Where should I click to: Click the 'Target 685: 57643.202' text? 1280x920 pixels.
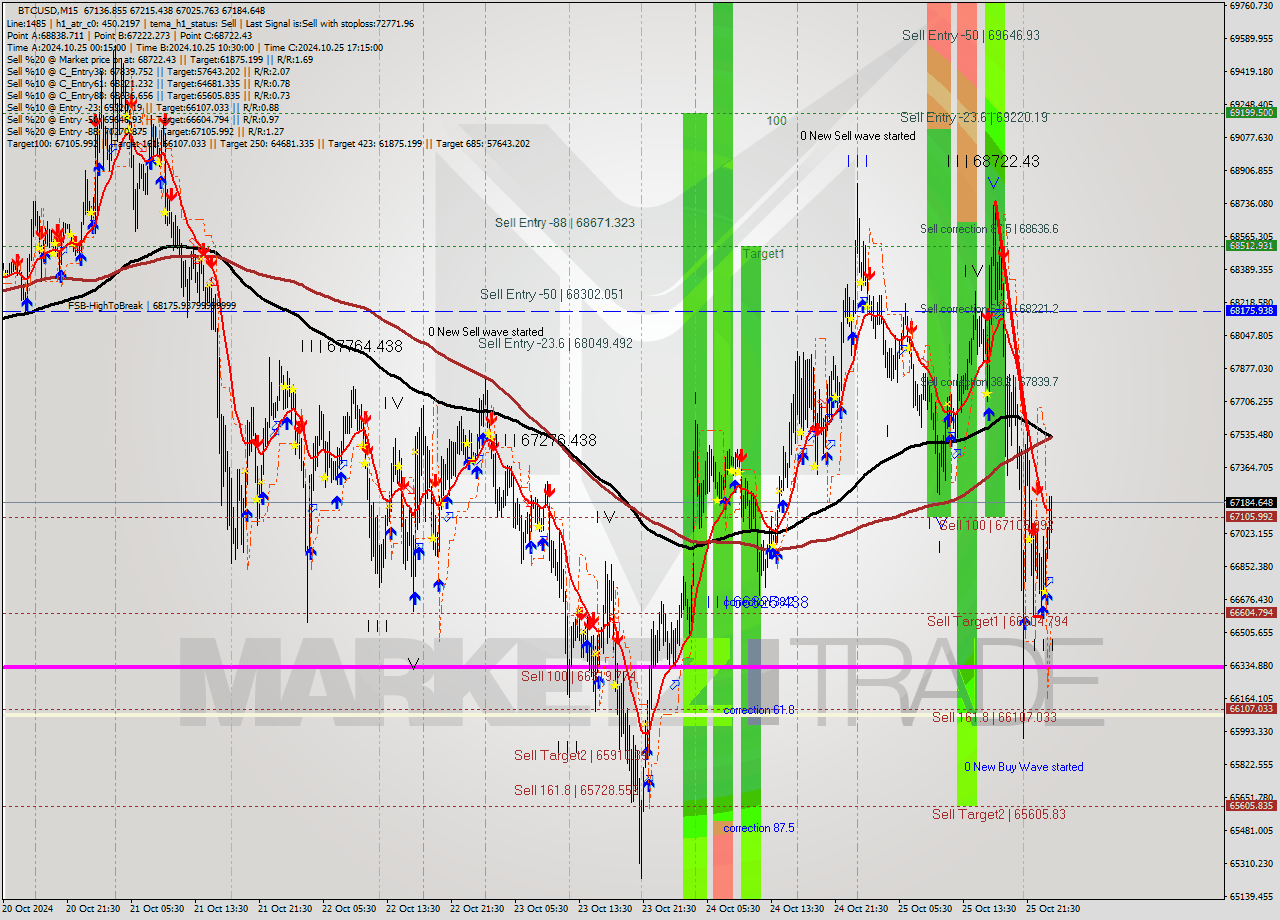point(484,143)
